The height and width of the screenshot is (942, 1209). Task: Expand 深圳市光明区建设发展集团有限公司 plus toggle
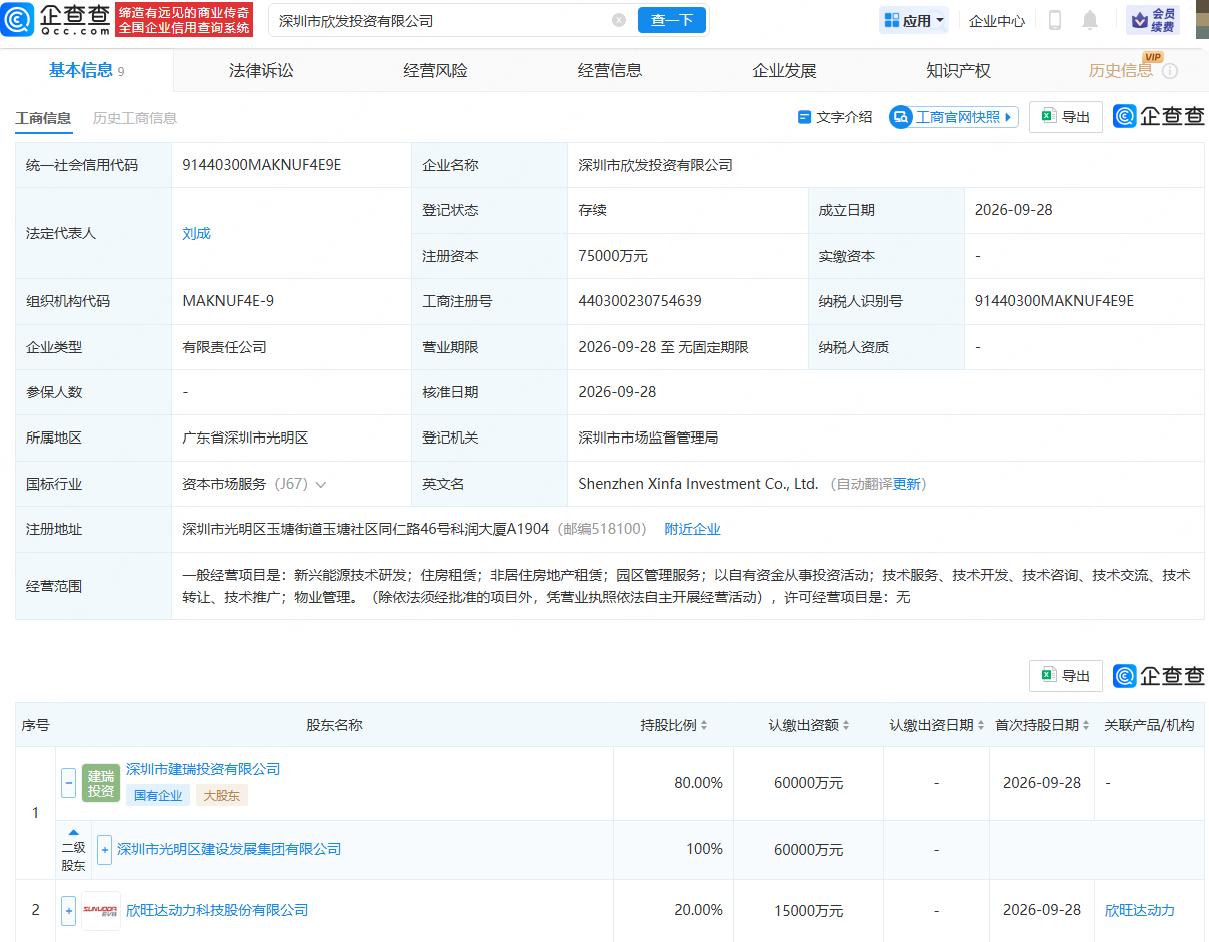[104, 849]
